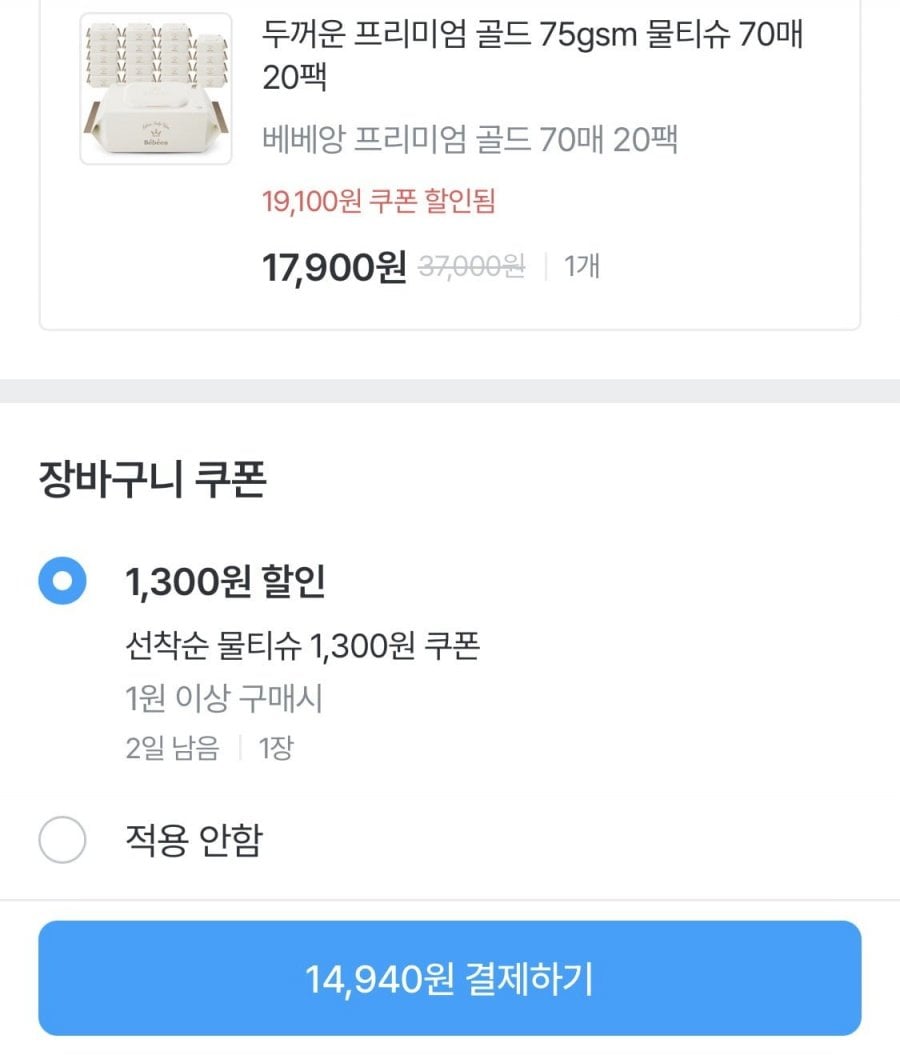Open the wet tissue product thumbnail
Screen dimensions: 900x1055
(x=156, y=88)
